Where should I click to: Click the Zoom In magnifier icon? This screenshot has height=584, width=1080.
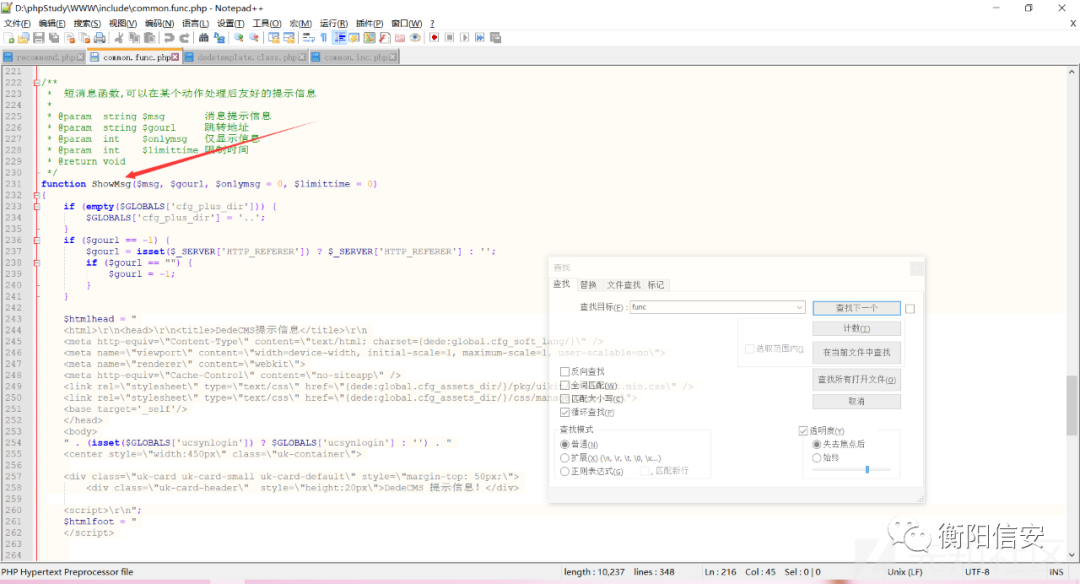(238, 38)
